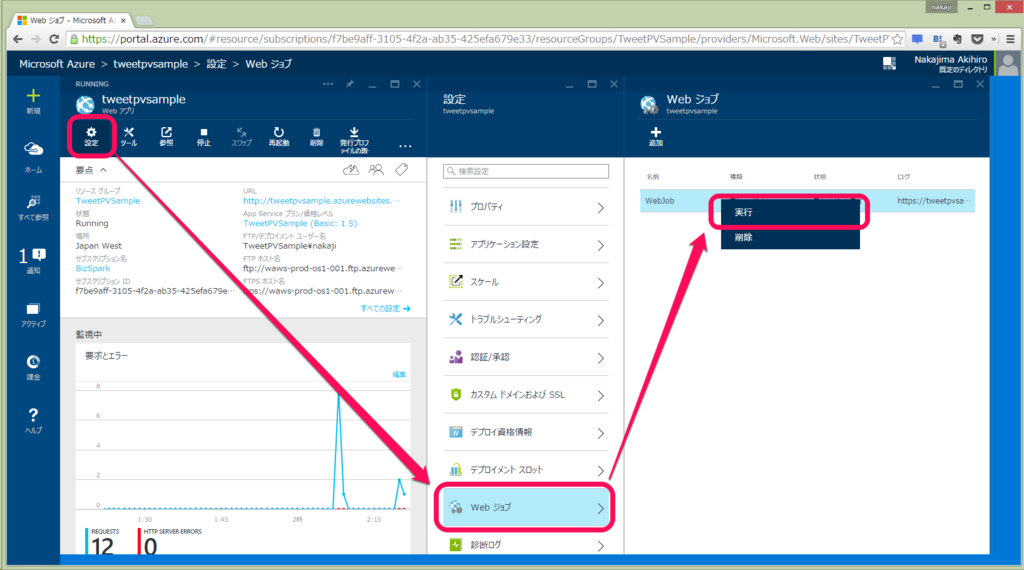
Task: Open TweetPVSample resource group link
Action: 108,201
